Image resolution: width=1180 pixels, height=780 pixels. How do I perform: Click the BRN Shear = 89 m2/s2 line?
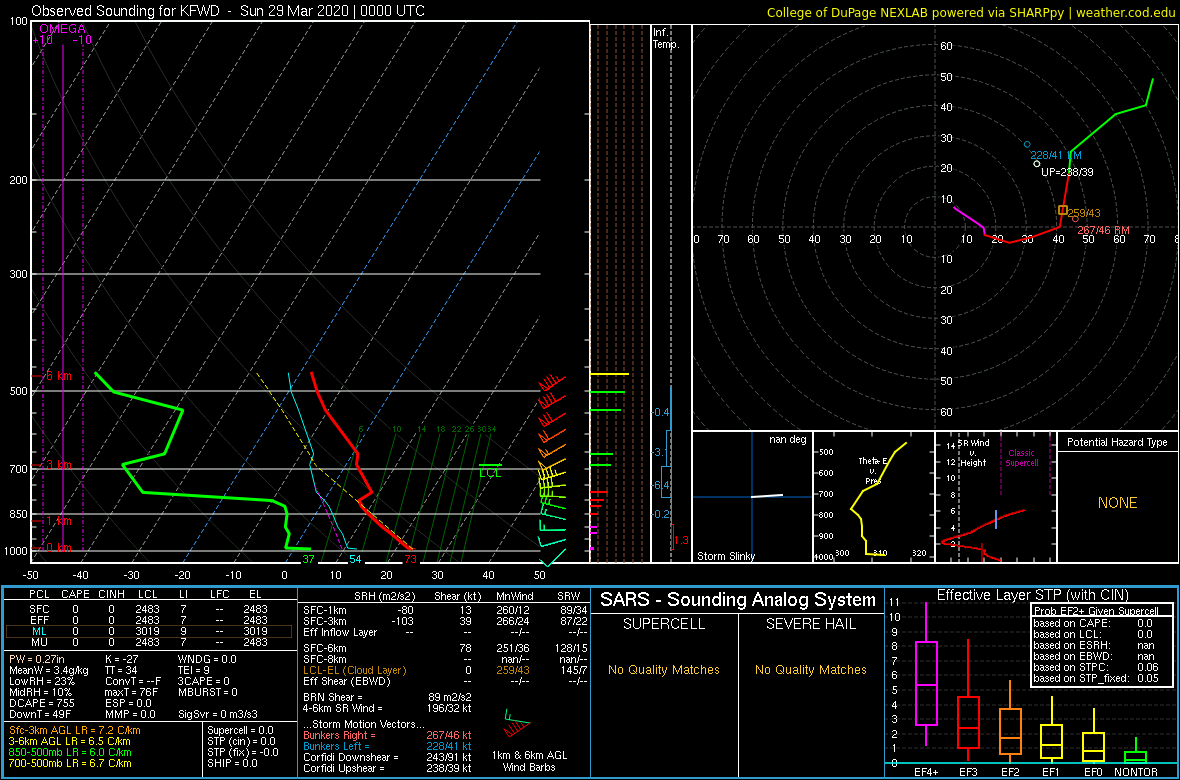(387, 697)
